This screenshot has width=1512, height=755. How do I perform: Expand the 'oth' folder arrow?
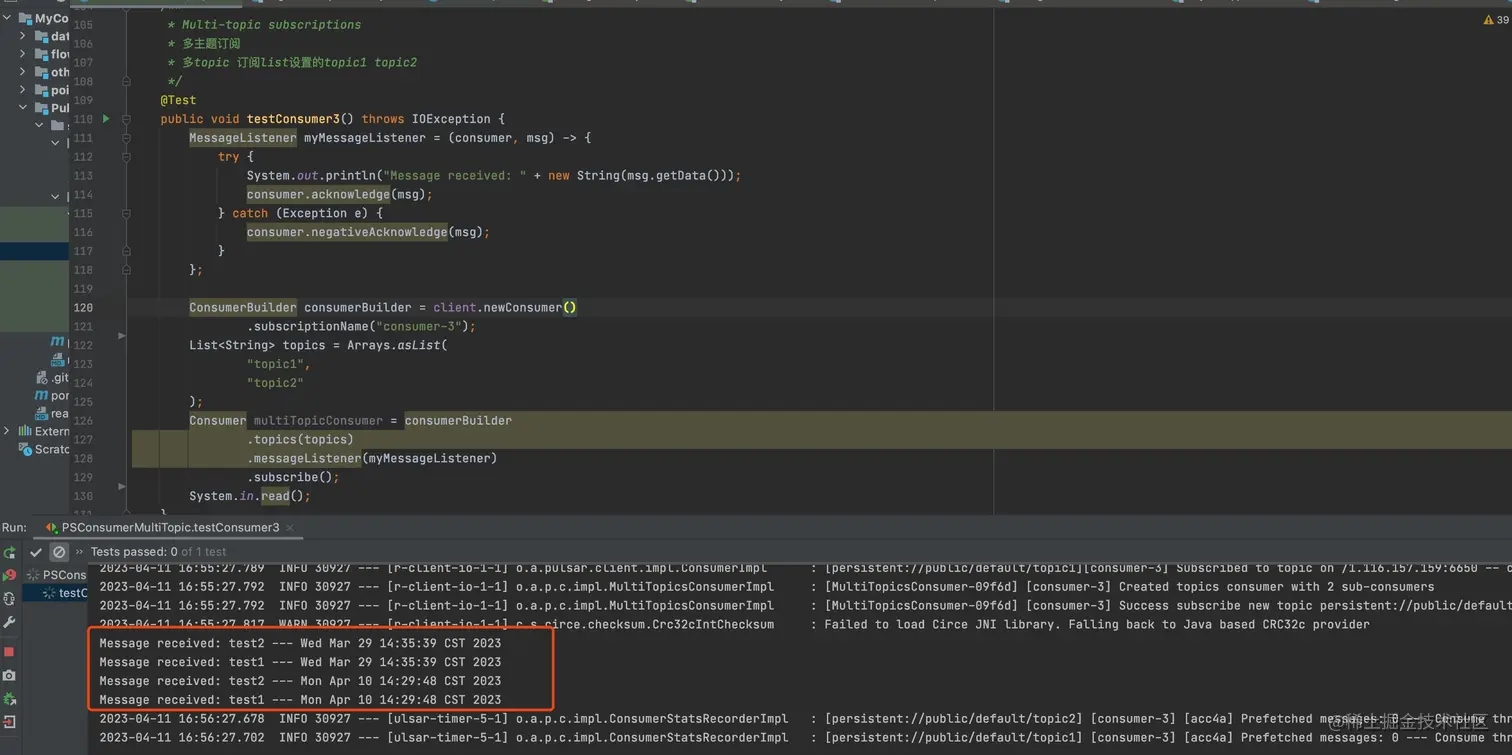coord(22,72)
